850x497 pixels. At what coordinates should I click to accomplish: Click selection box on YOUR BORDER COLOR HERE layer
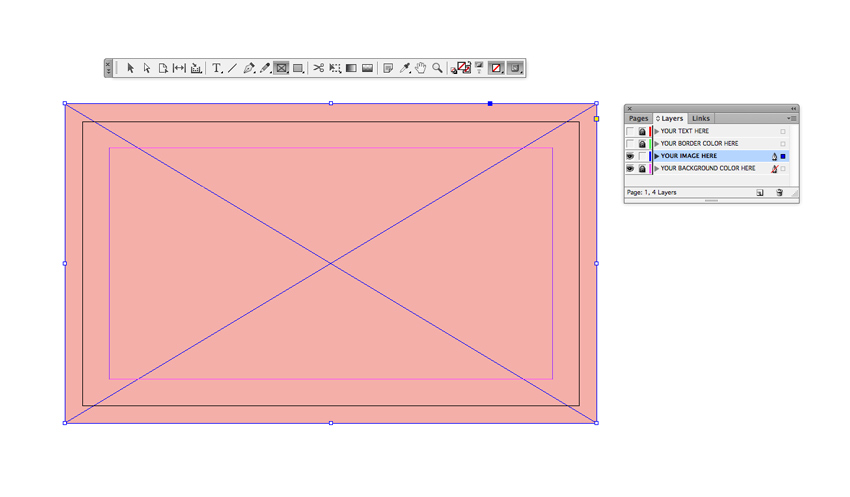[783, 144]
